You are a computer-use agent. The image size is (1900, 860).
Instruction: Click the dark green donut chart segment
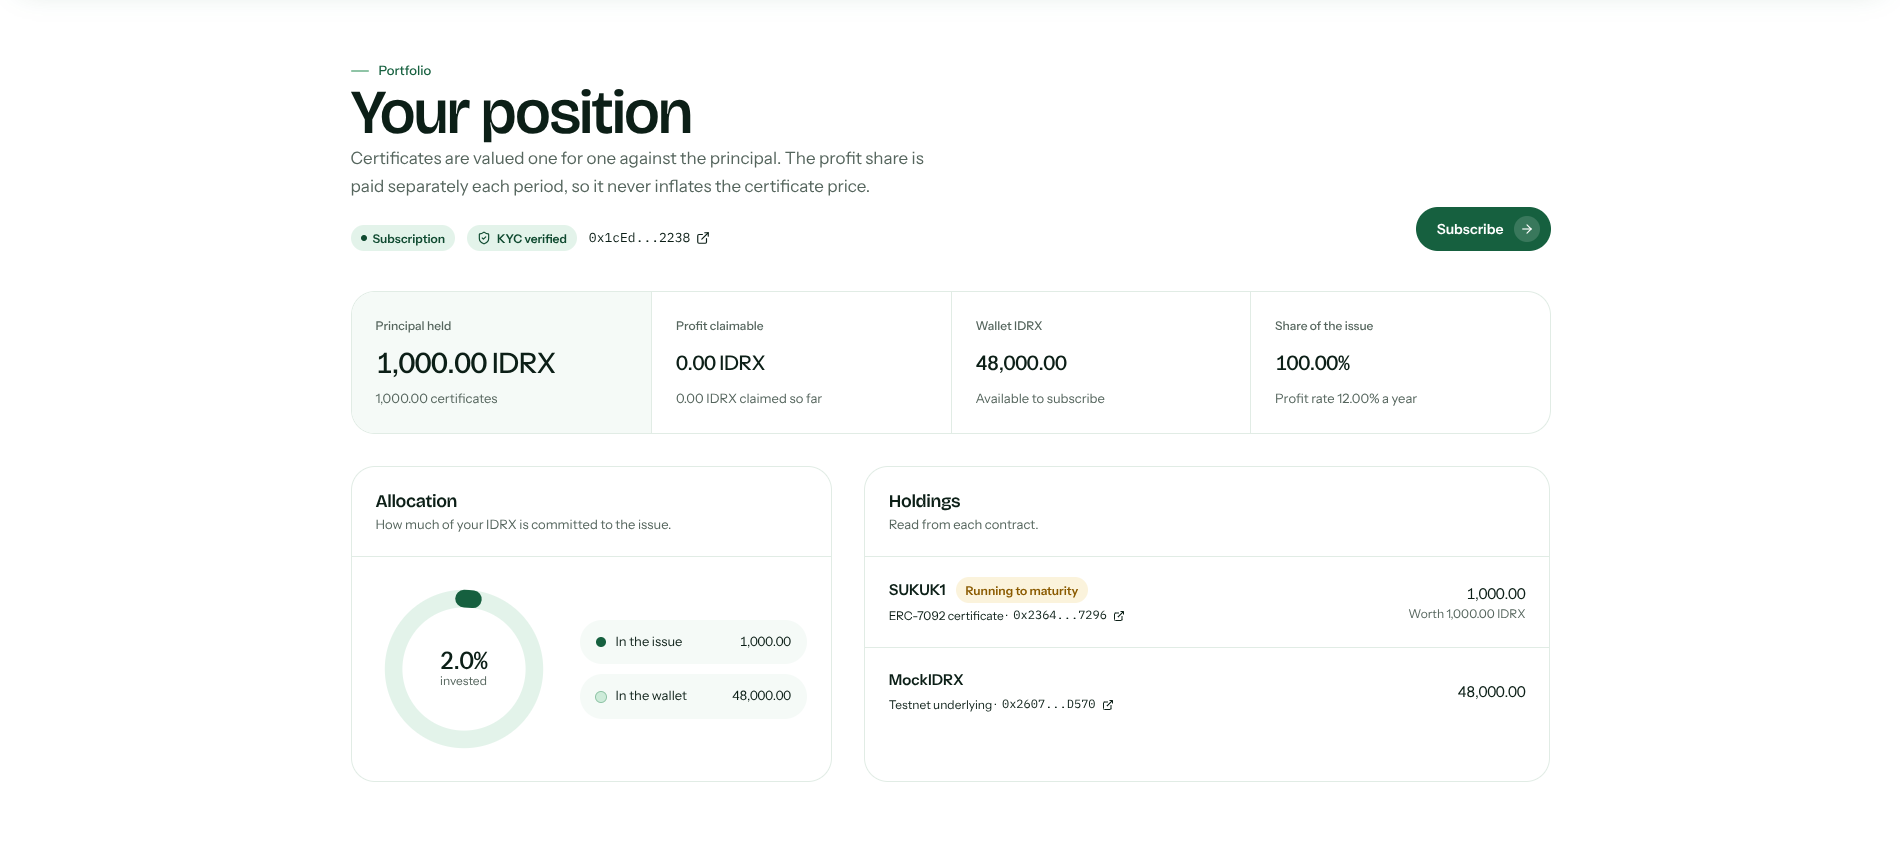(468, 599)
